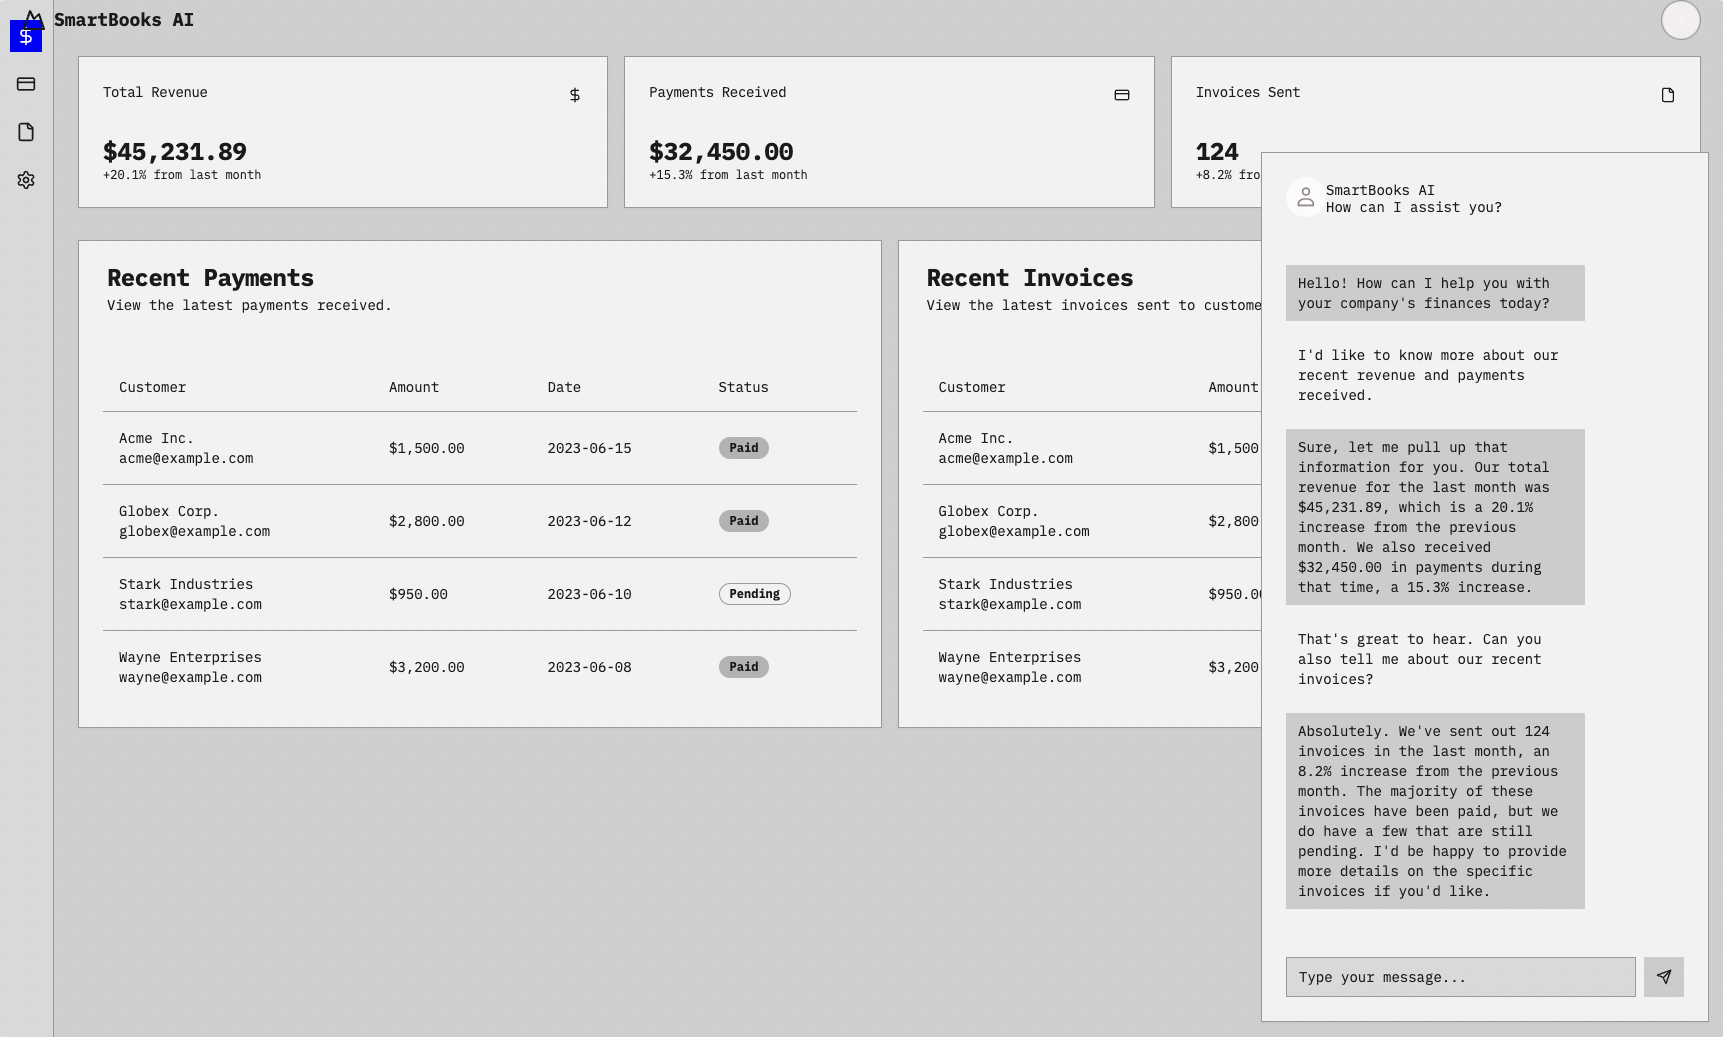Click the Payments Received card label
This screenshot has width=1723, height=1037.
click(717, 92)
